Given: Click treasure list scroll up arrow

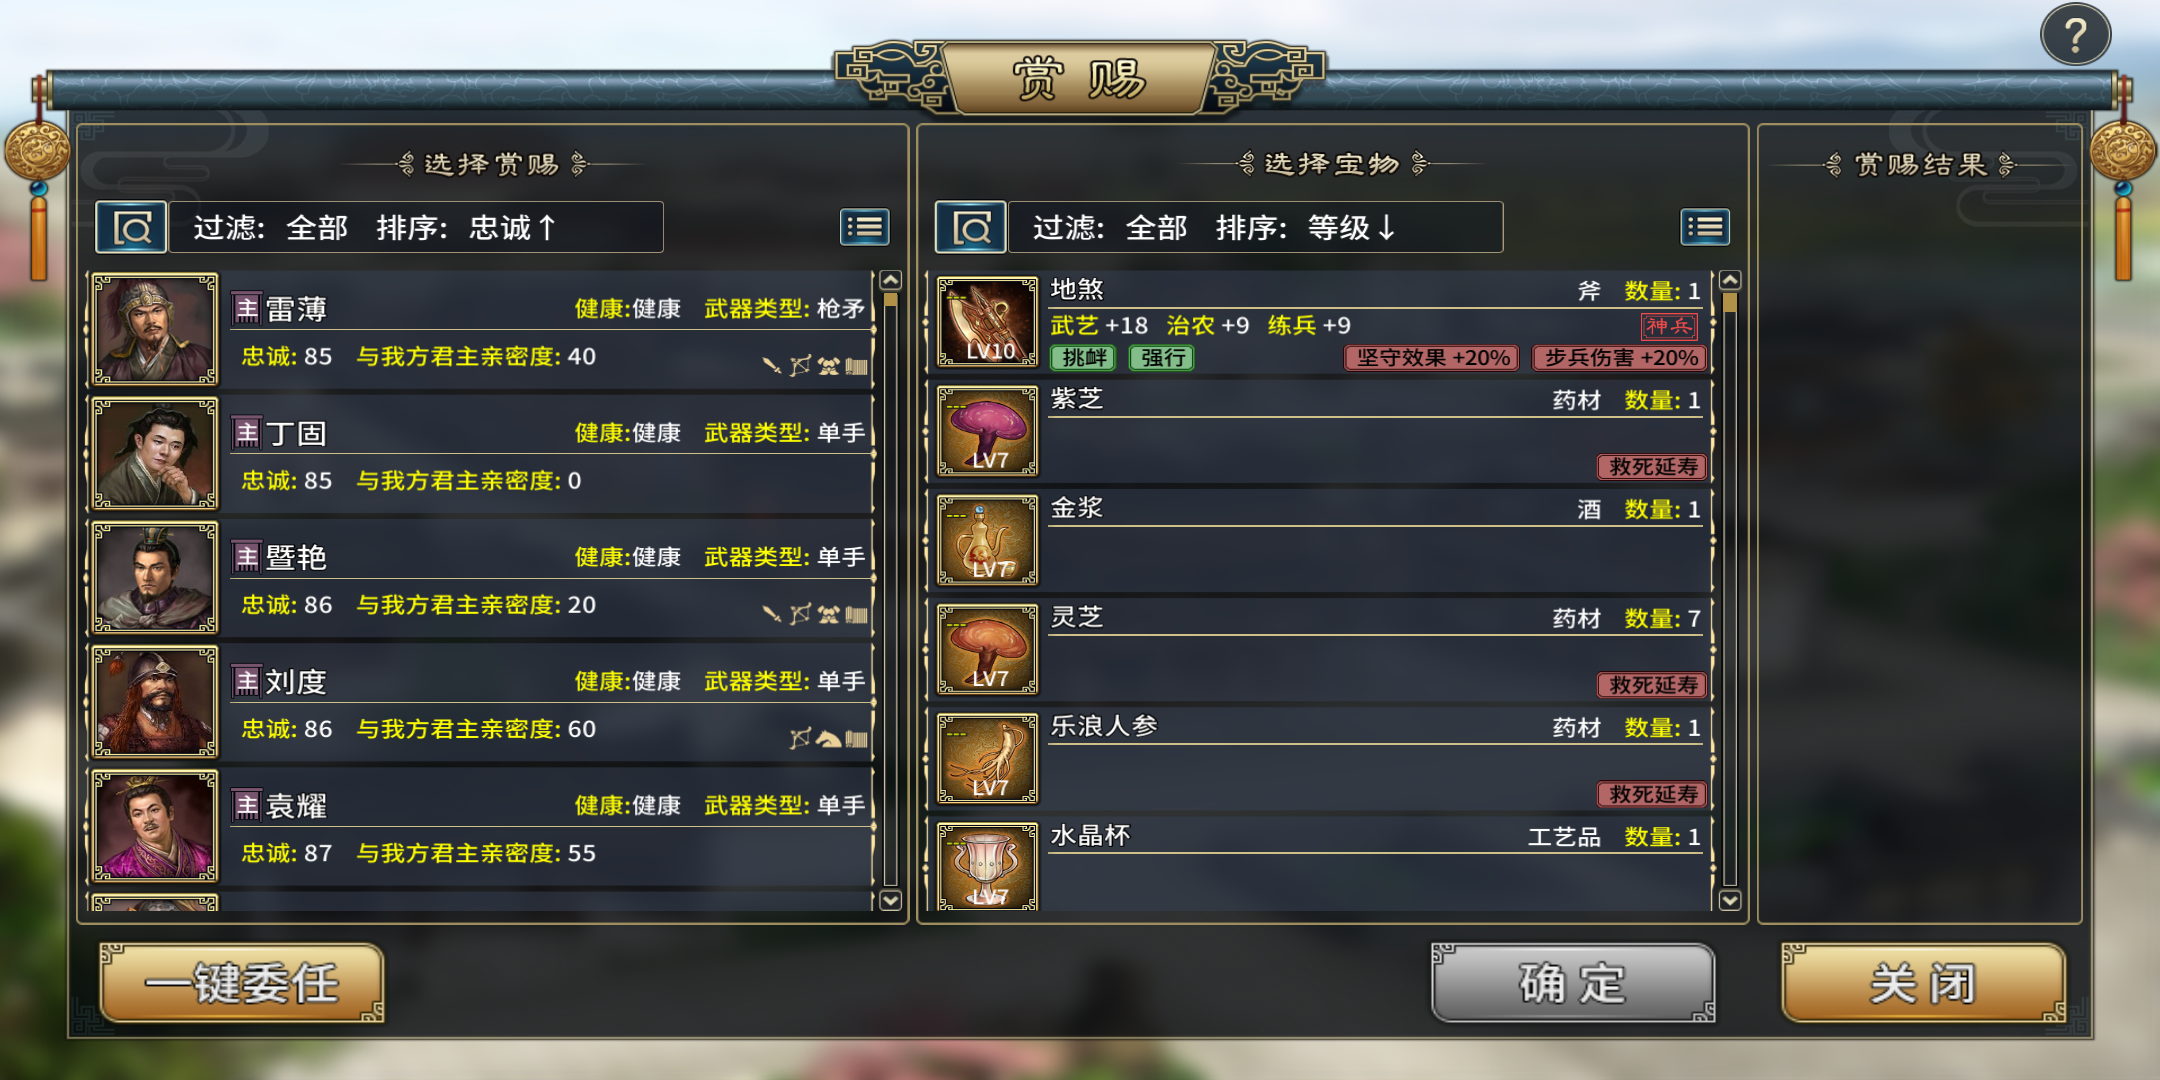Looking at the screenshot, I should click(1730, 280).
